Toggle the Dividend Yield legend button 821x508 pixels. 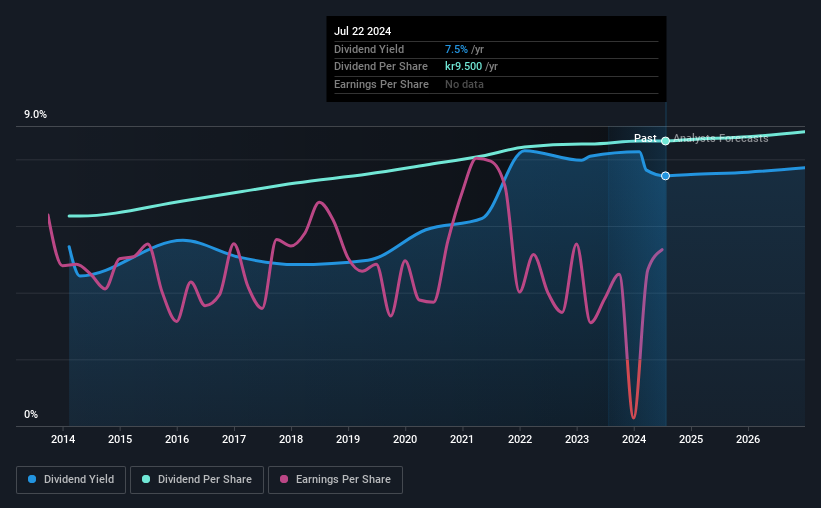click(71, 480)
